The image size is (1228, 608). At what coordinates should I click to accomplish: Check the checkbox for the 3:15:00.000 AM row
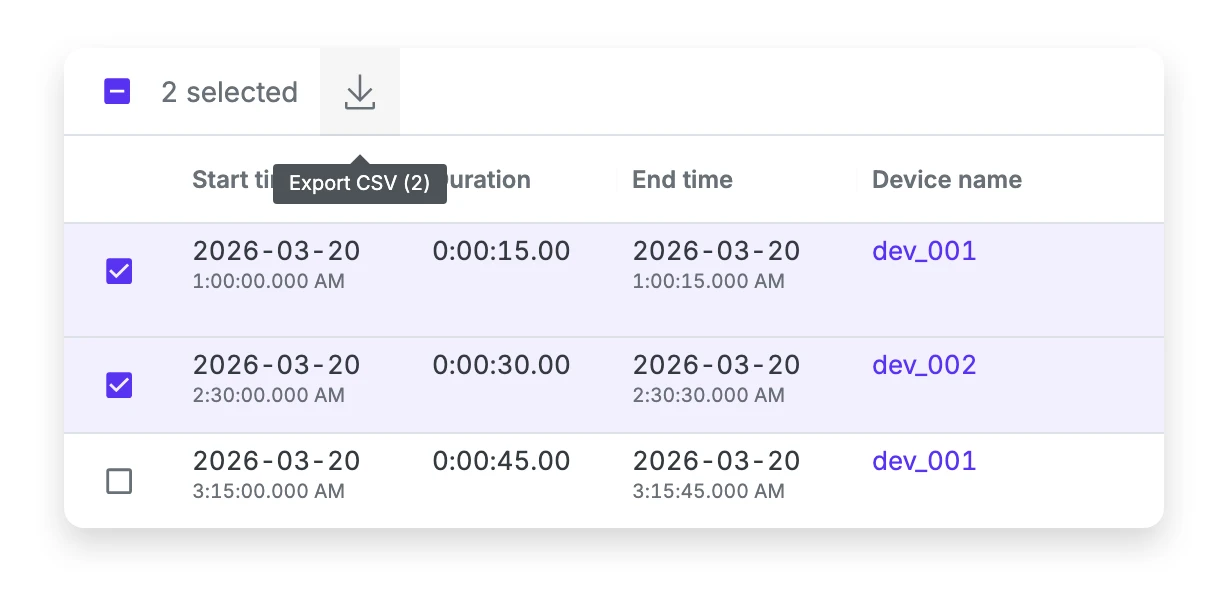119,481
